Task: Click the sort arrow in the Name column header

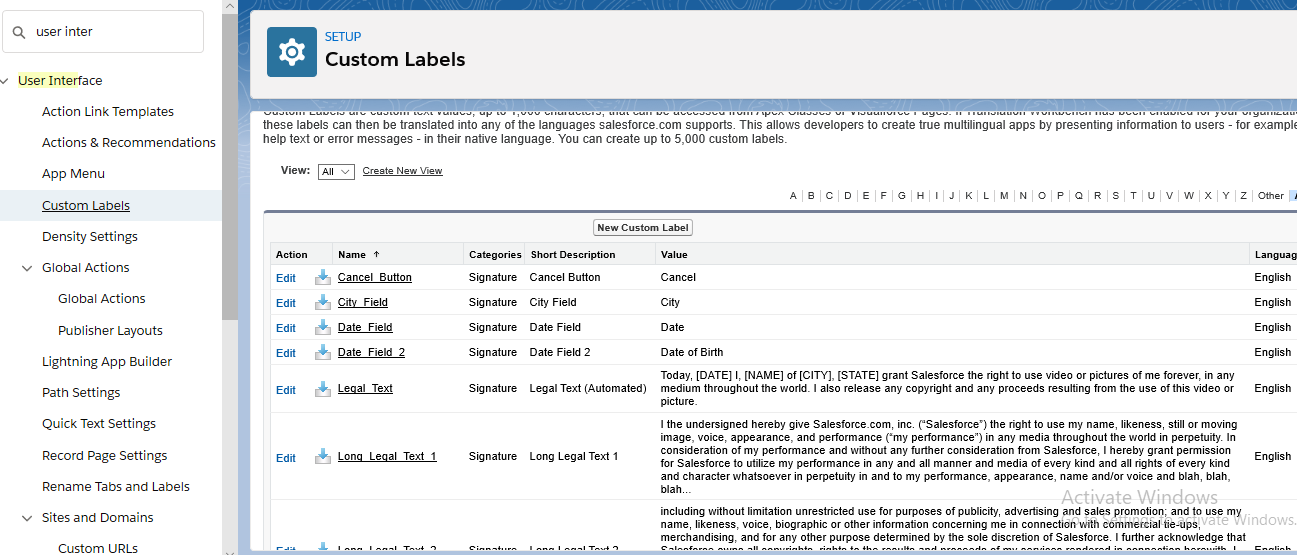Action: (377, 255)
